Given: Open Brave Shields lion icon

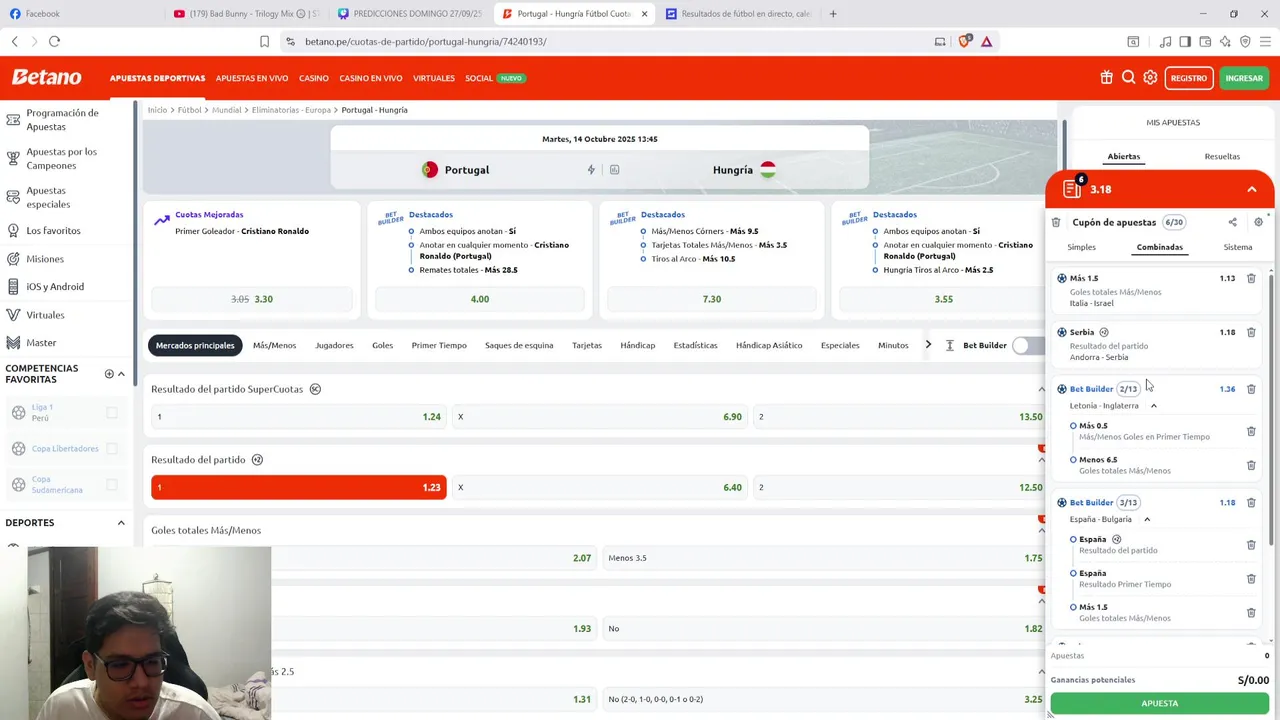Looking at the screenshot, I should 964,41.
